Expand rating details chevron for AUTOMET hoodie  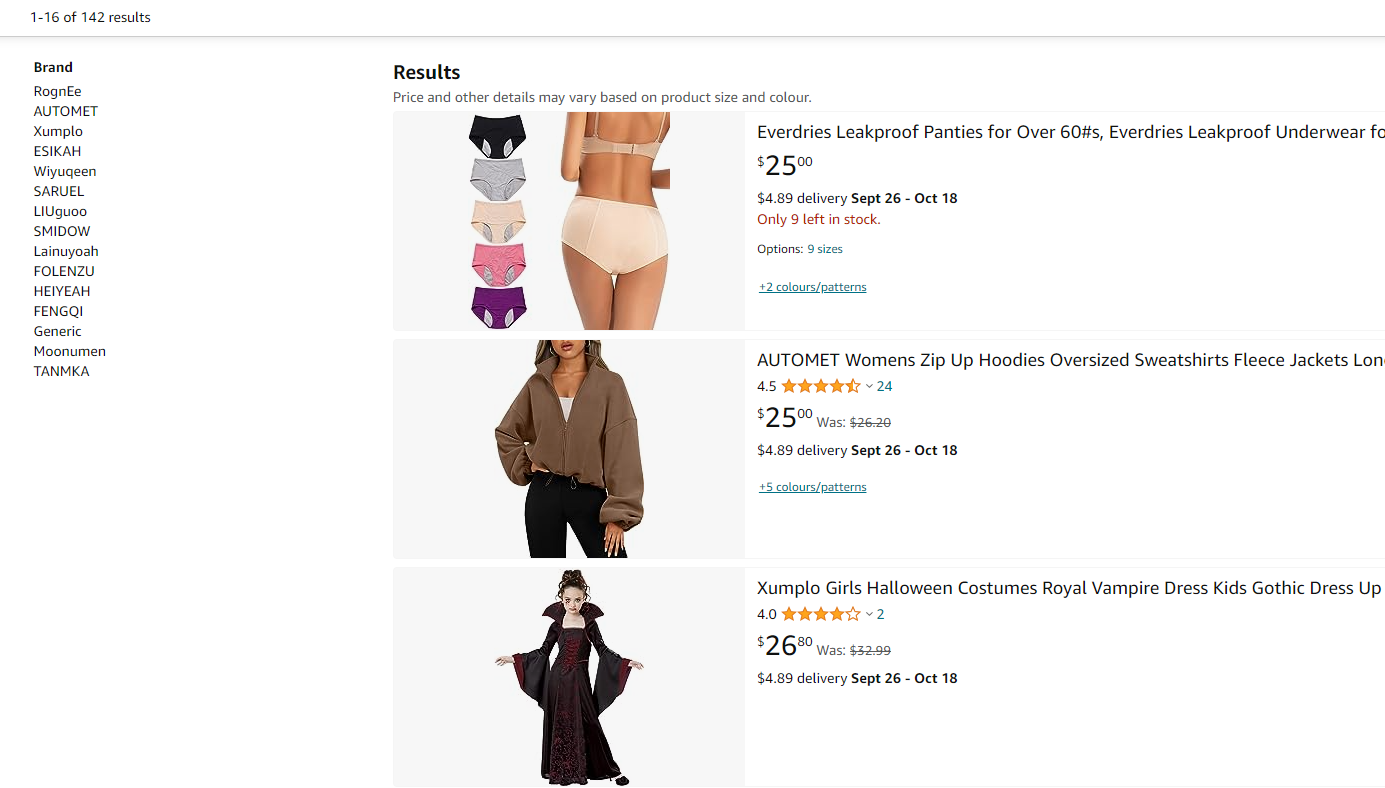(x=869, y=387)
